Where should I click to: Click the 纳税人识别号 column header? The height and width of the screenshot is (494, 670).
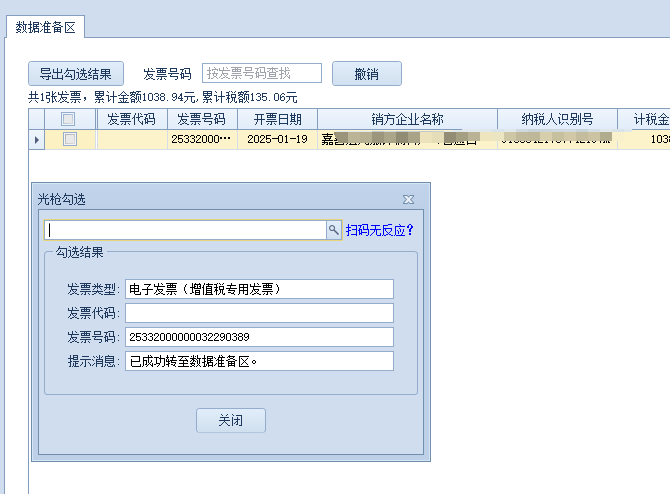click(x=557, y=119)
